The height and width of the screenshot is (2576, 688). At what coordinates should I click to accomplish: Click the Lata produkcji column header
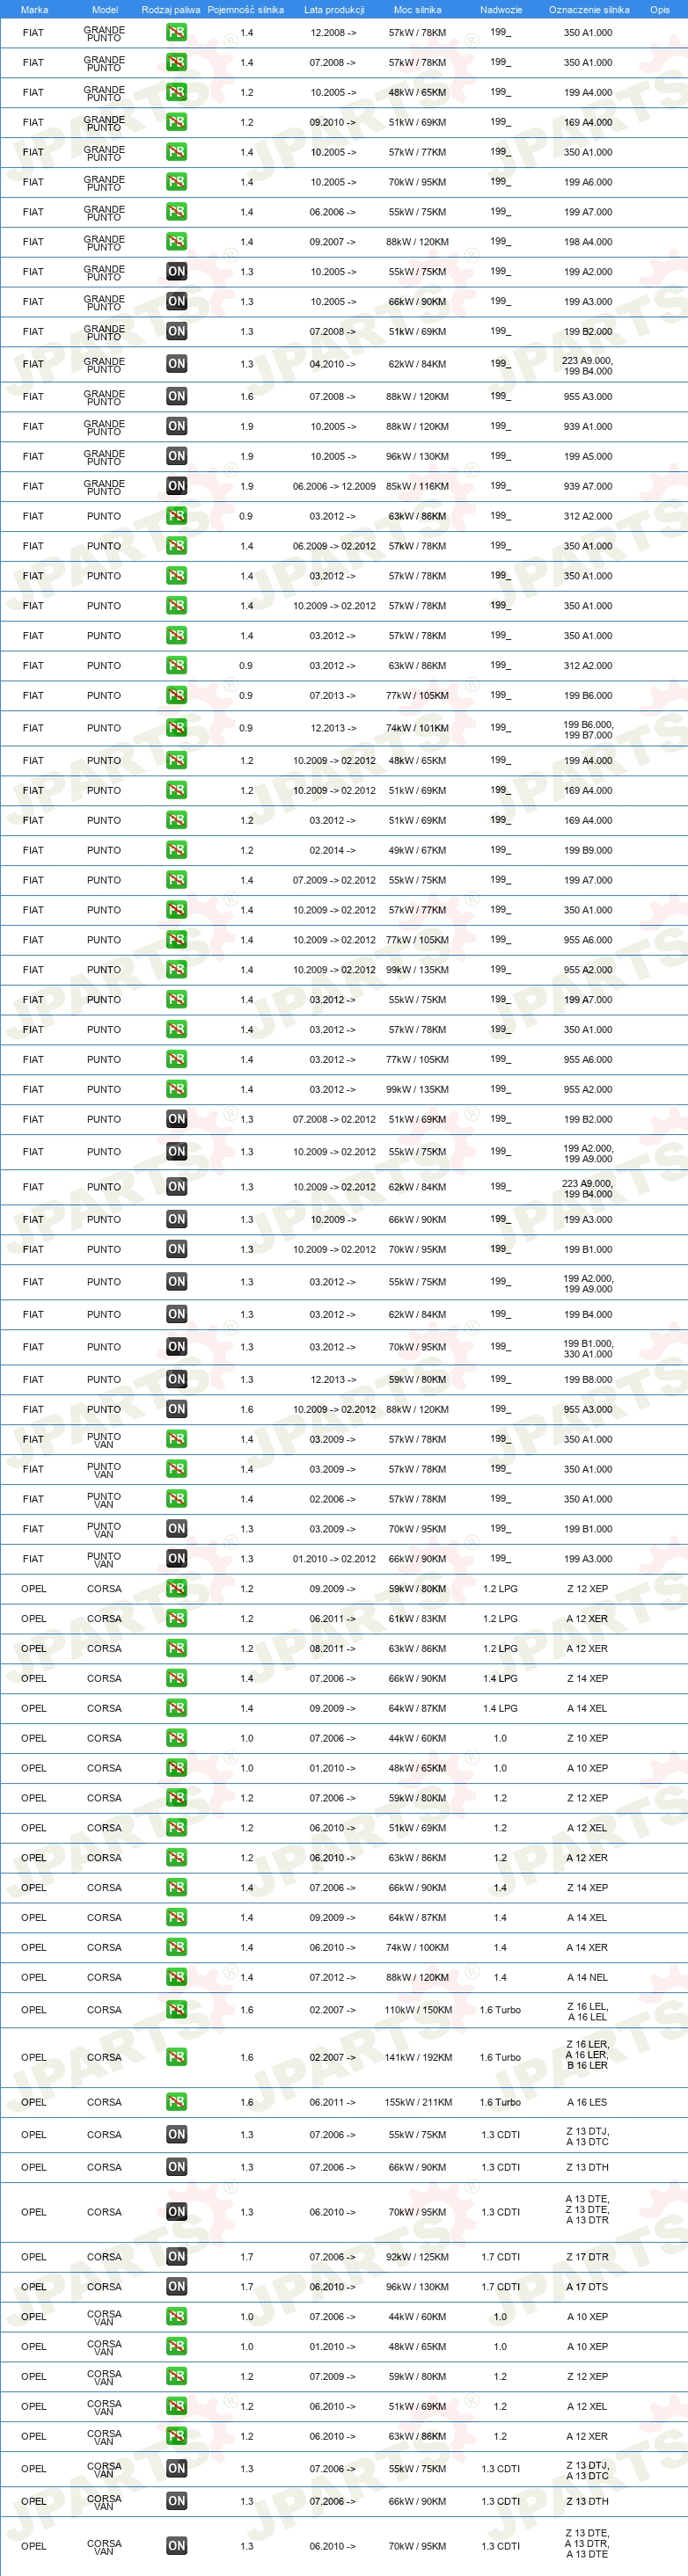click(334, 9)
